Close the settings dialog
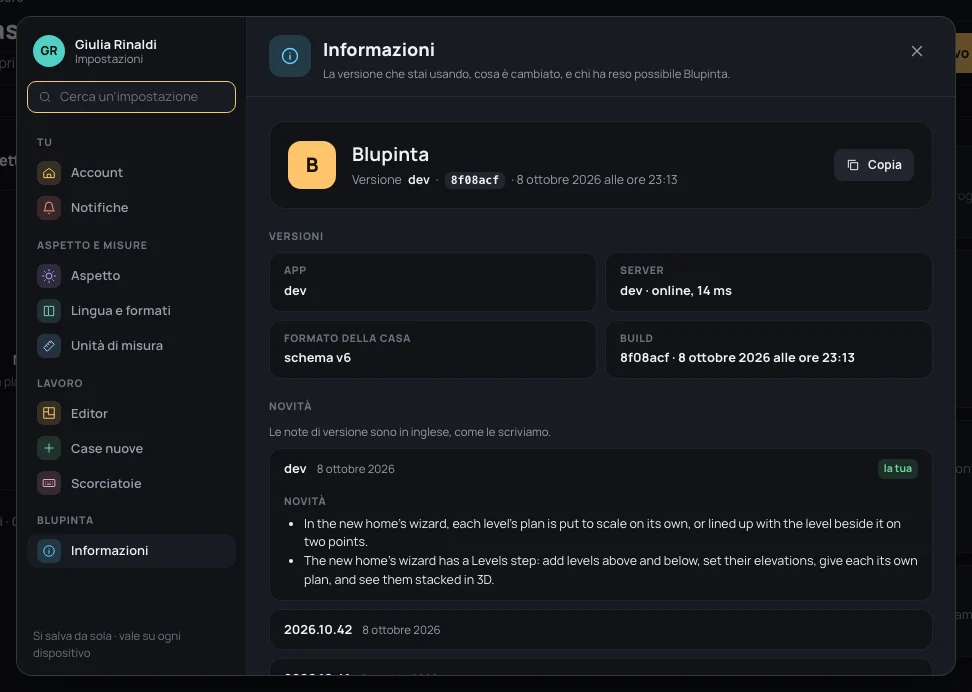The width and height of the screenshot is (972, 692). point(917,51)
